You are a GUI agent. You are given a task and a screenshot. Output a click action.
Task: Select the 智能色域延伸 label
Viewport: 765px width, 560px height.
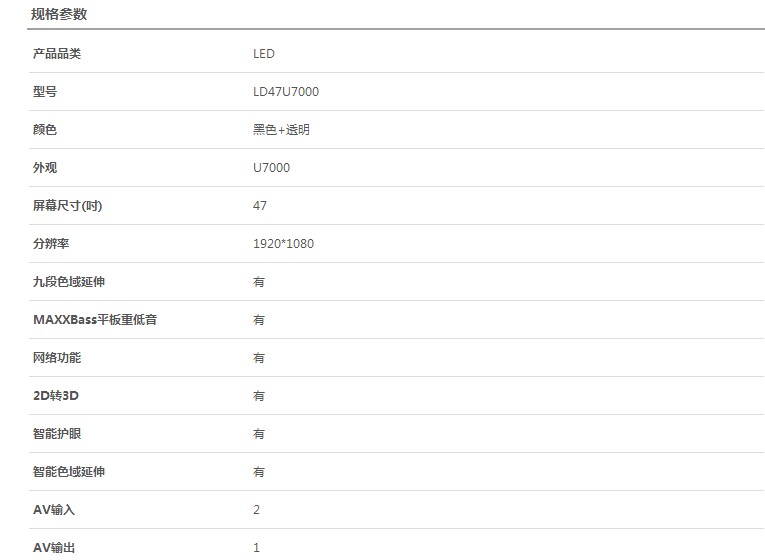coord(69,472)
